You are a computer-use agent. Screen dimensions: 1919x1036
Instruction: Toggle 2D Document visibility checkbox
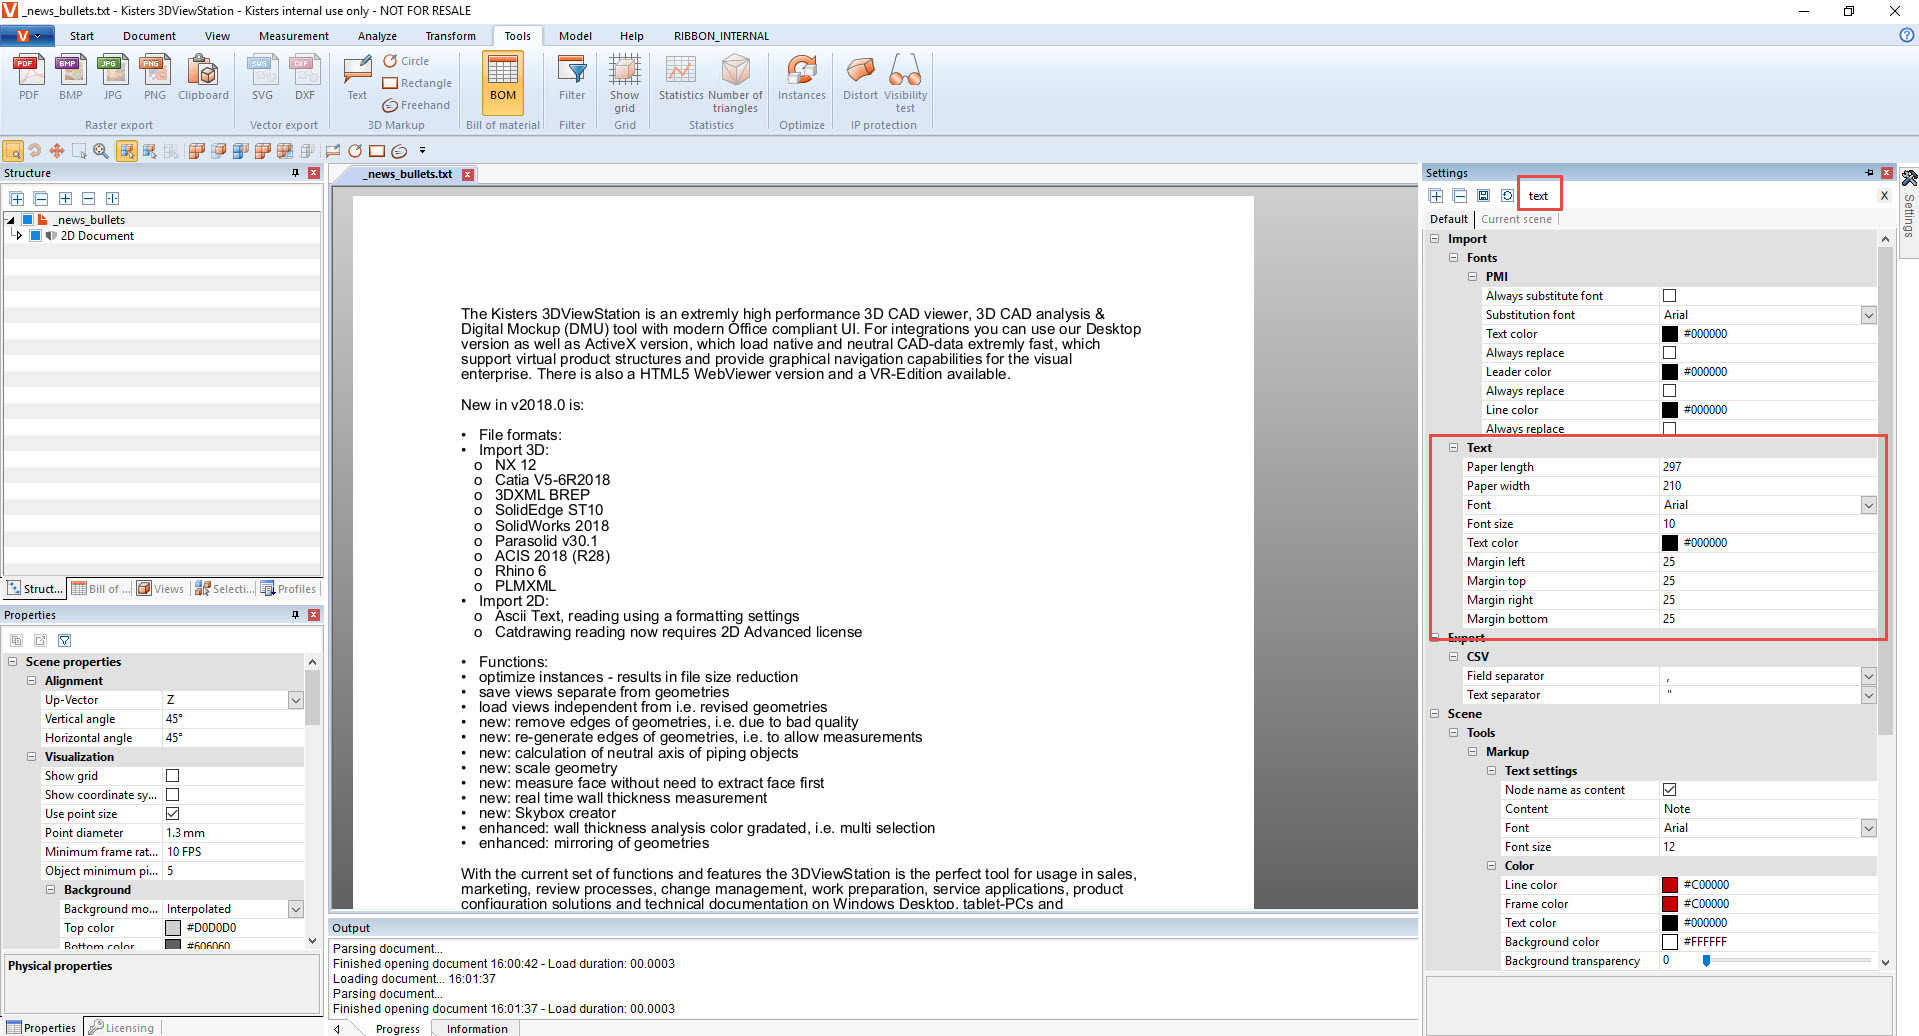pos(36,236)
